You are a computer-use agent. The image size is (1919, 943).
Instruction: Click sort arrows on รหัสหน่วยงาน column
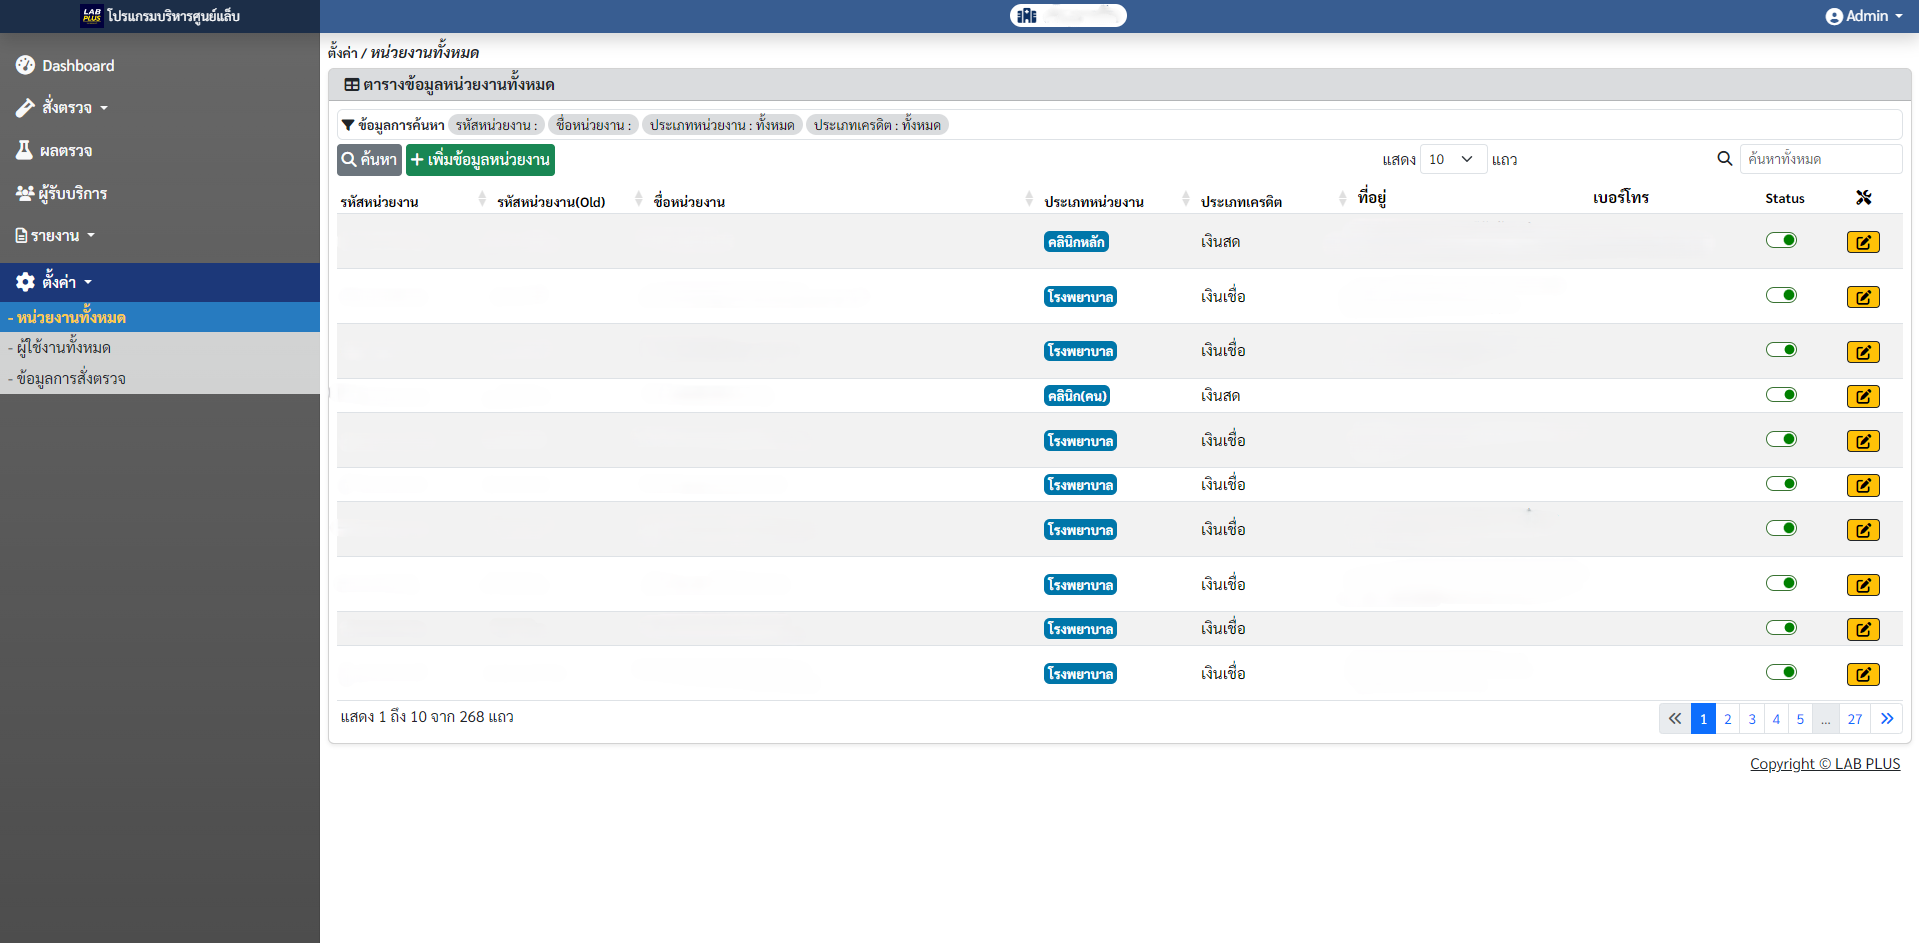coord(482,199)
